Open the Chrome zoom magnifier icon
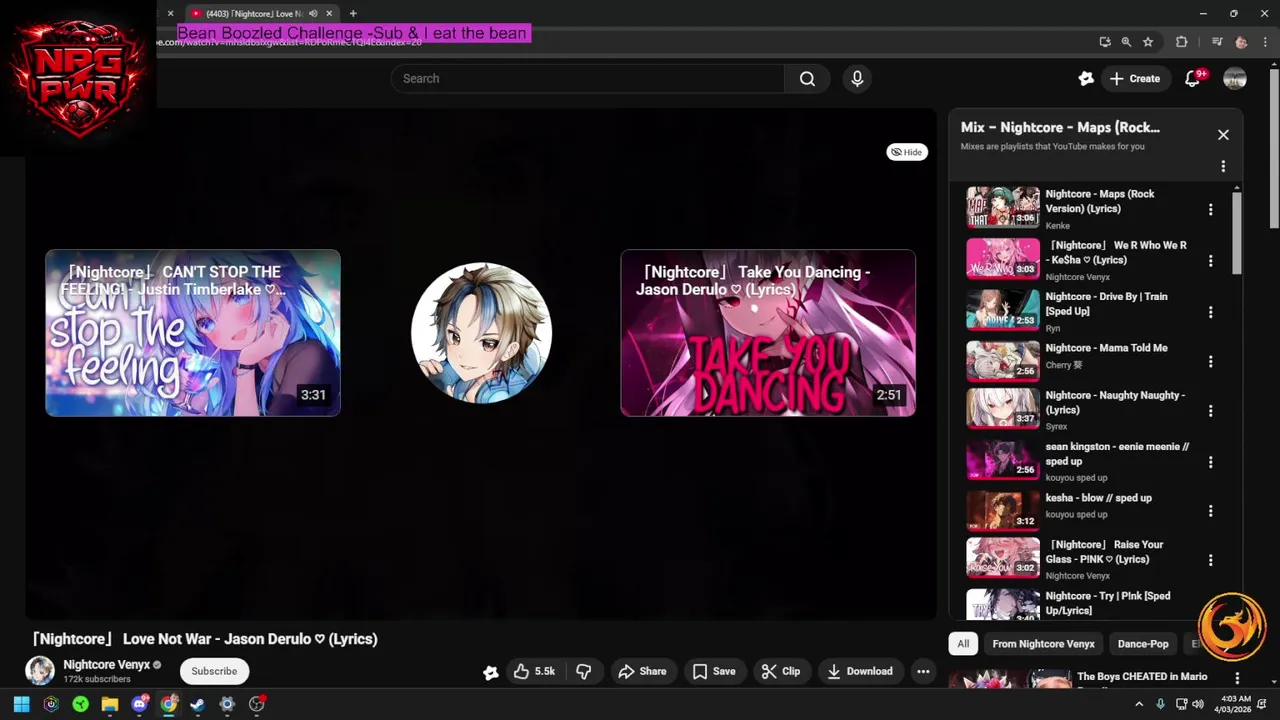This screenshot has height=720, width=1280. tap(1126, 42)
